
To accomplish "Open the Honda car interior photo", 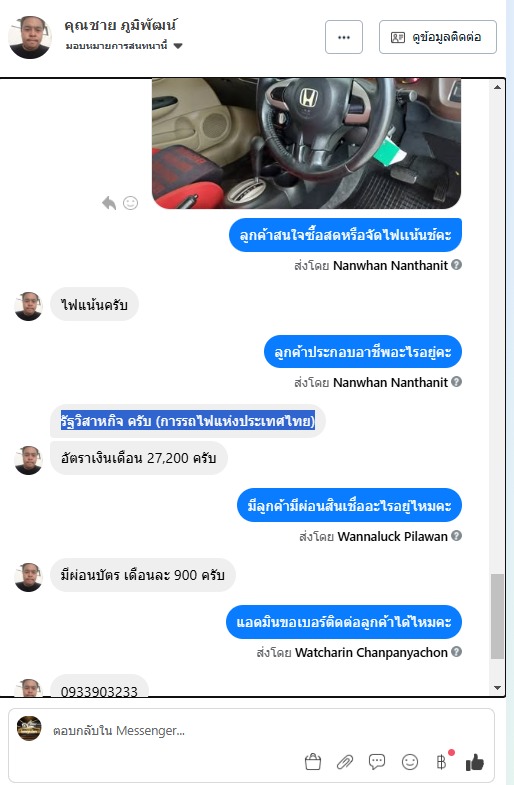I will pos(306,143).
